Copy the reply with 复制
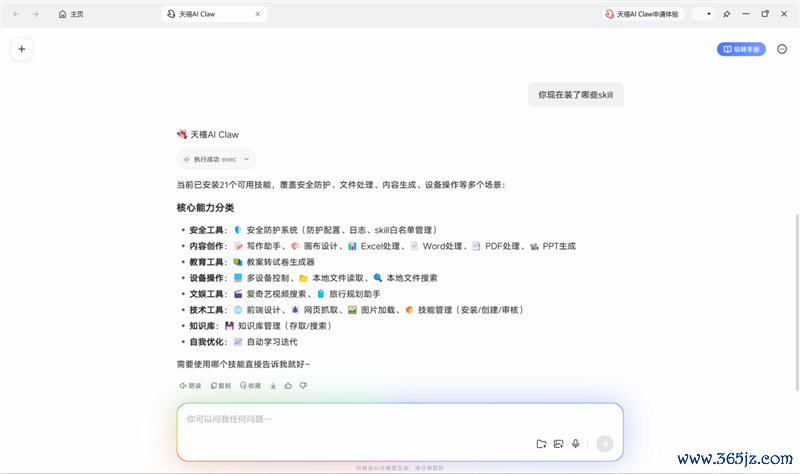The height and width of the screenshot is (474, 800). (221, 386)
